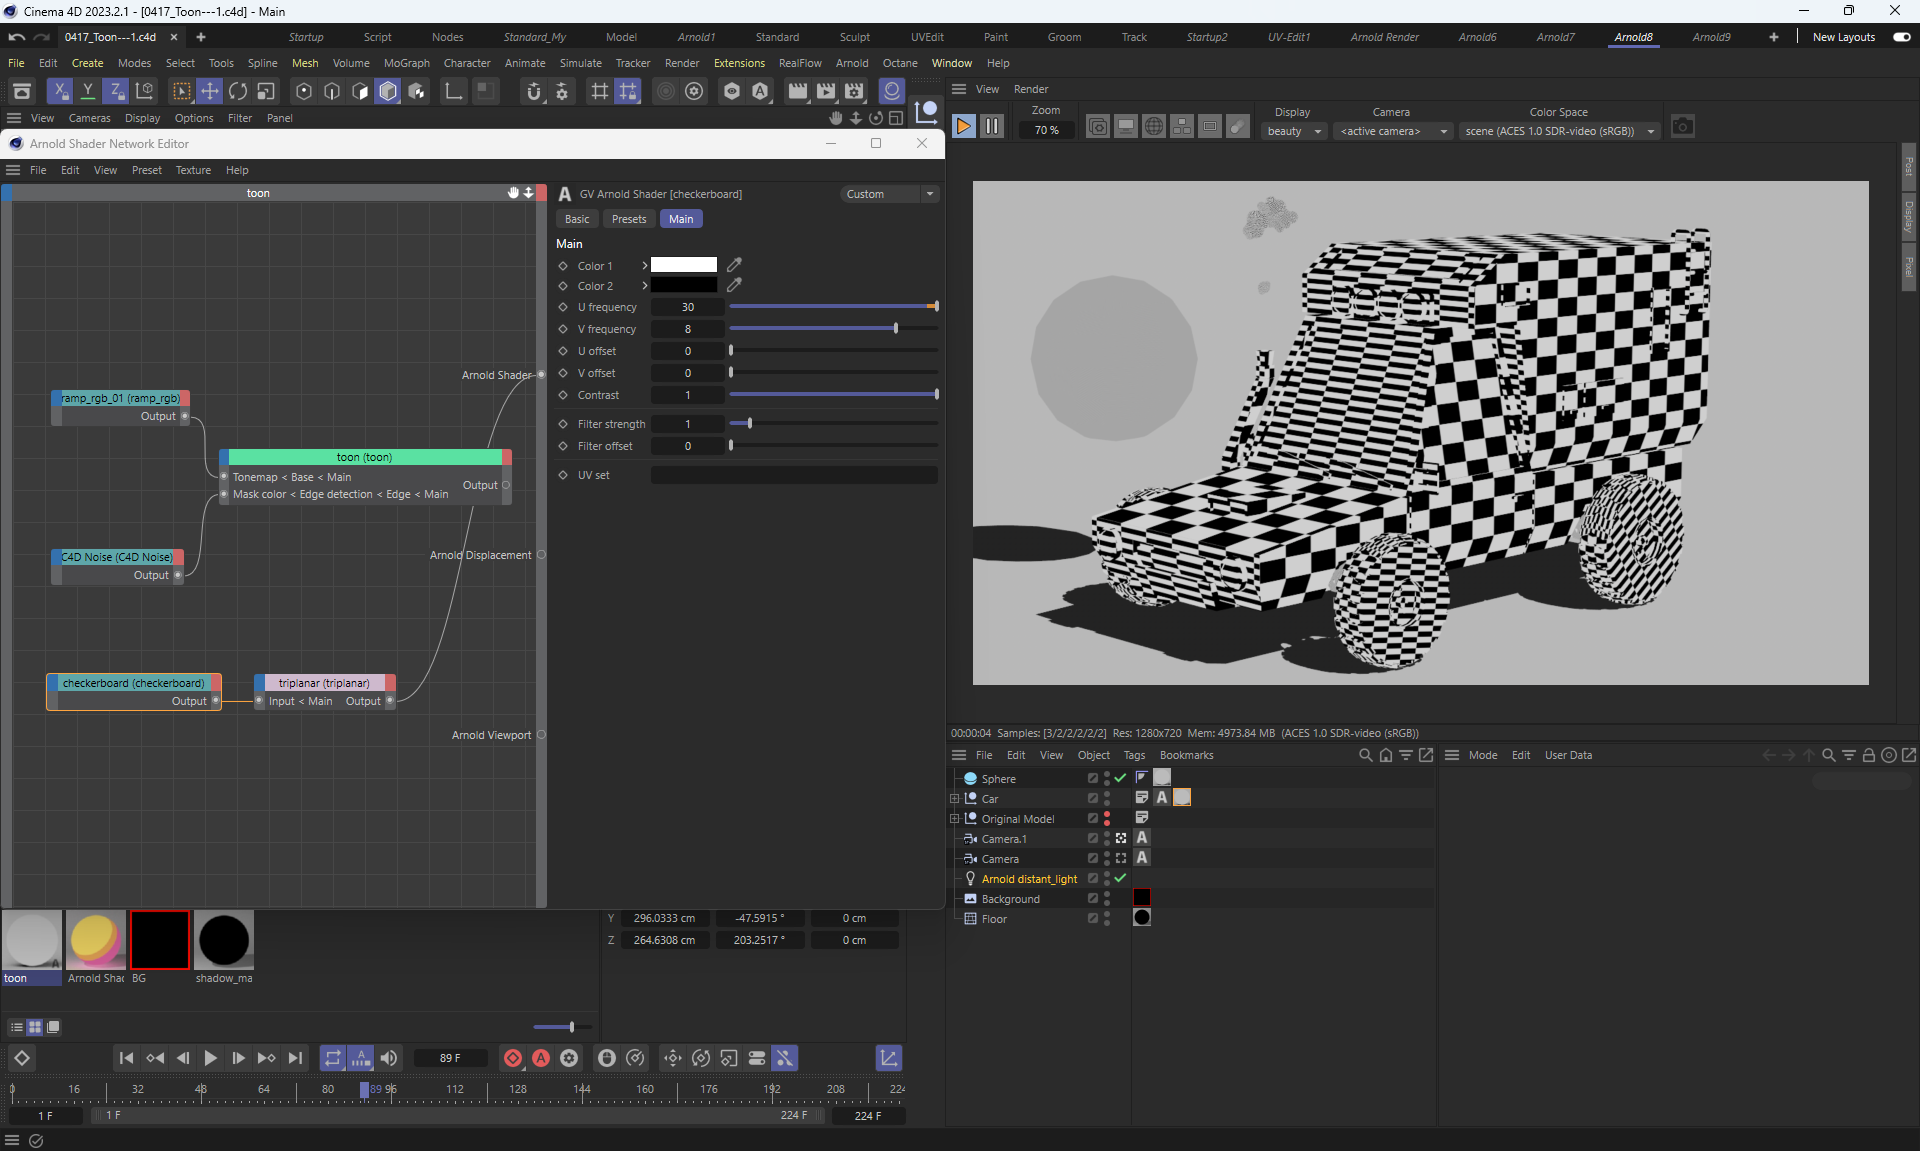Select the Rotate tool in the toolbar
This screenshot has height=1151, width=1920.
(x=238, y=92)
